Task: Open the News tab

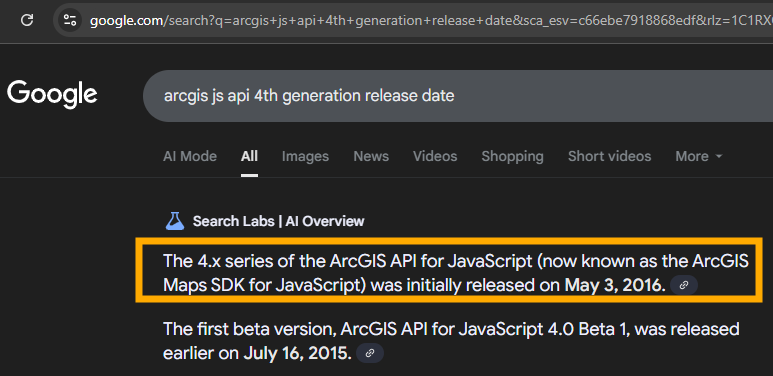Action: coord(371,157)
